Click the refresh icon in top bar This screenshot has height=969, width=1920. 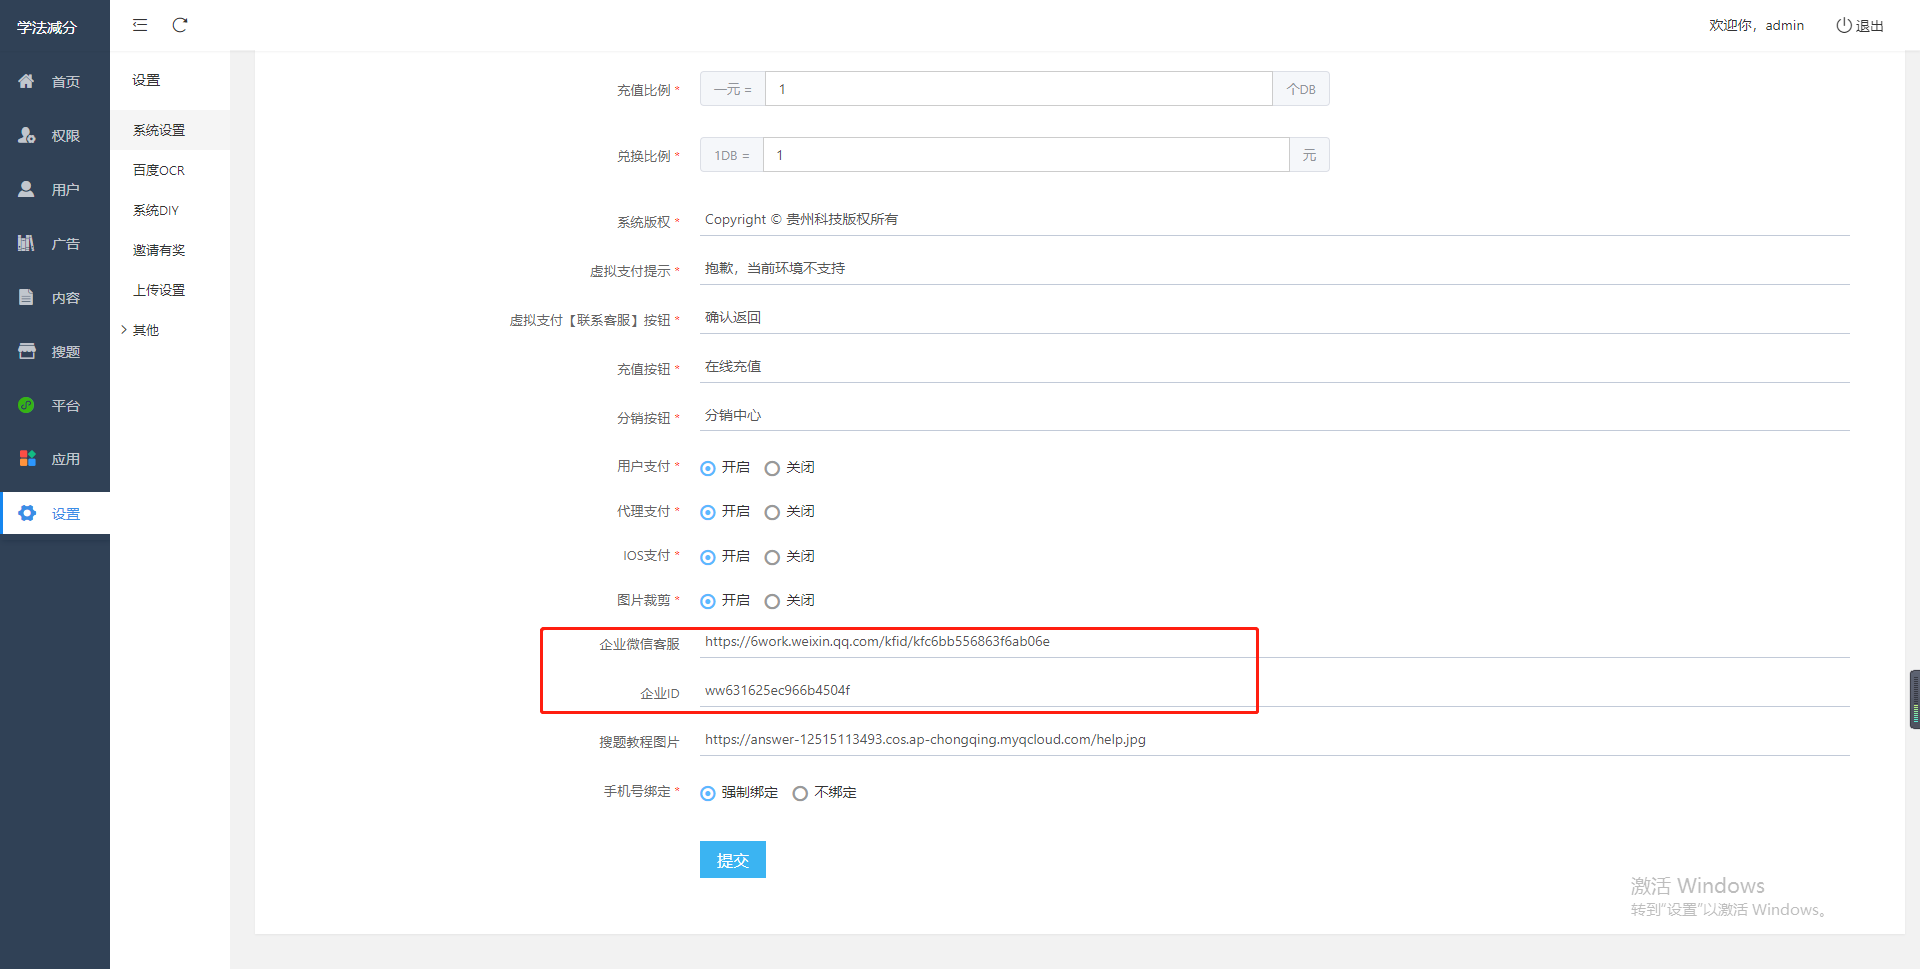click(x=180, y=25)
